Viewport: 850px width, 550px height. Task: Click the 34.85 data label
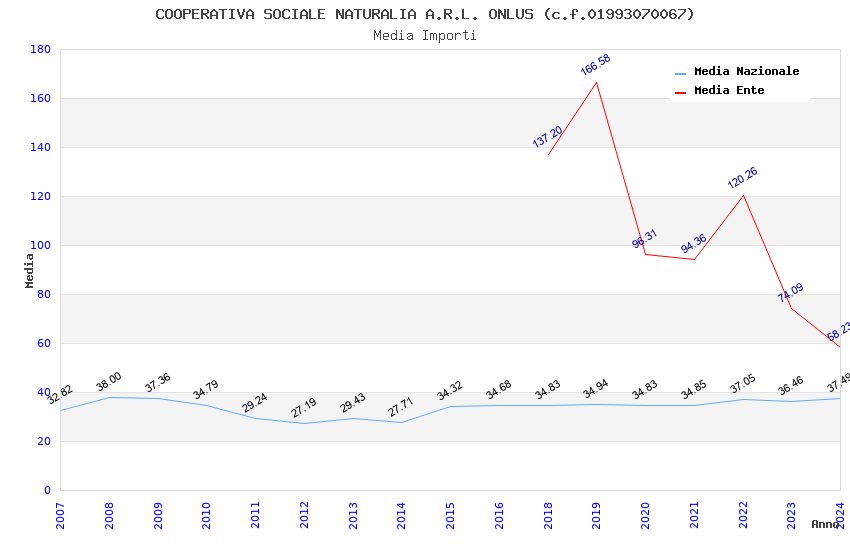coord(693,389)
